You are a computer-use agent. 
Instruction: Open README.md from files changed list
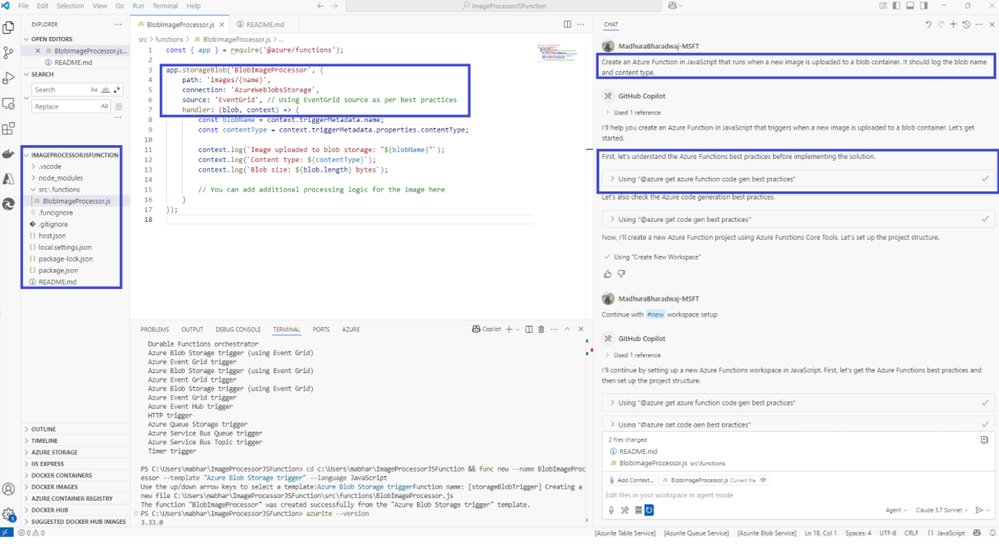click(638, 452)
